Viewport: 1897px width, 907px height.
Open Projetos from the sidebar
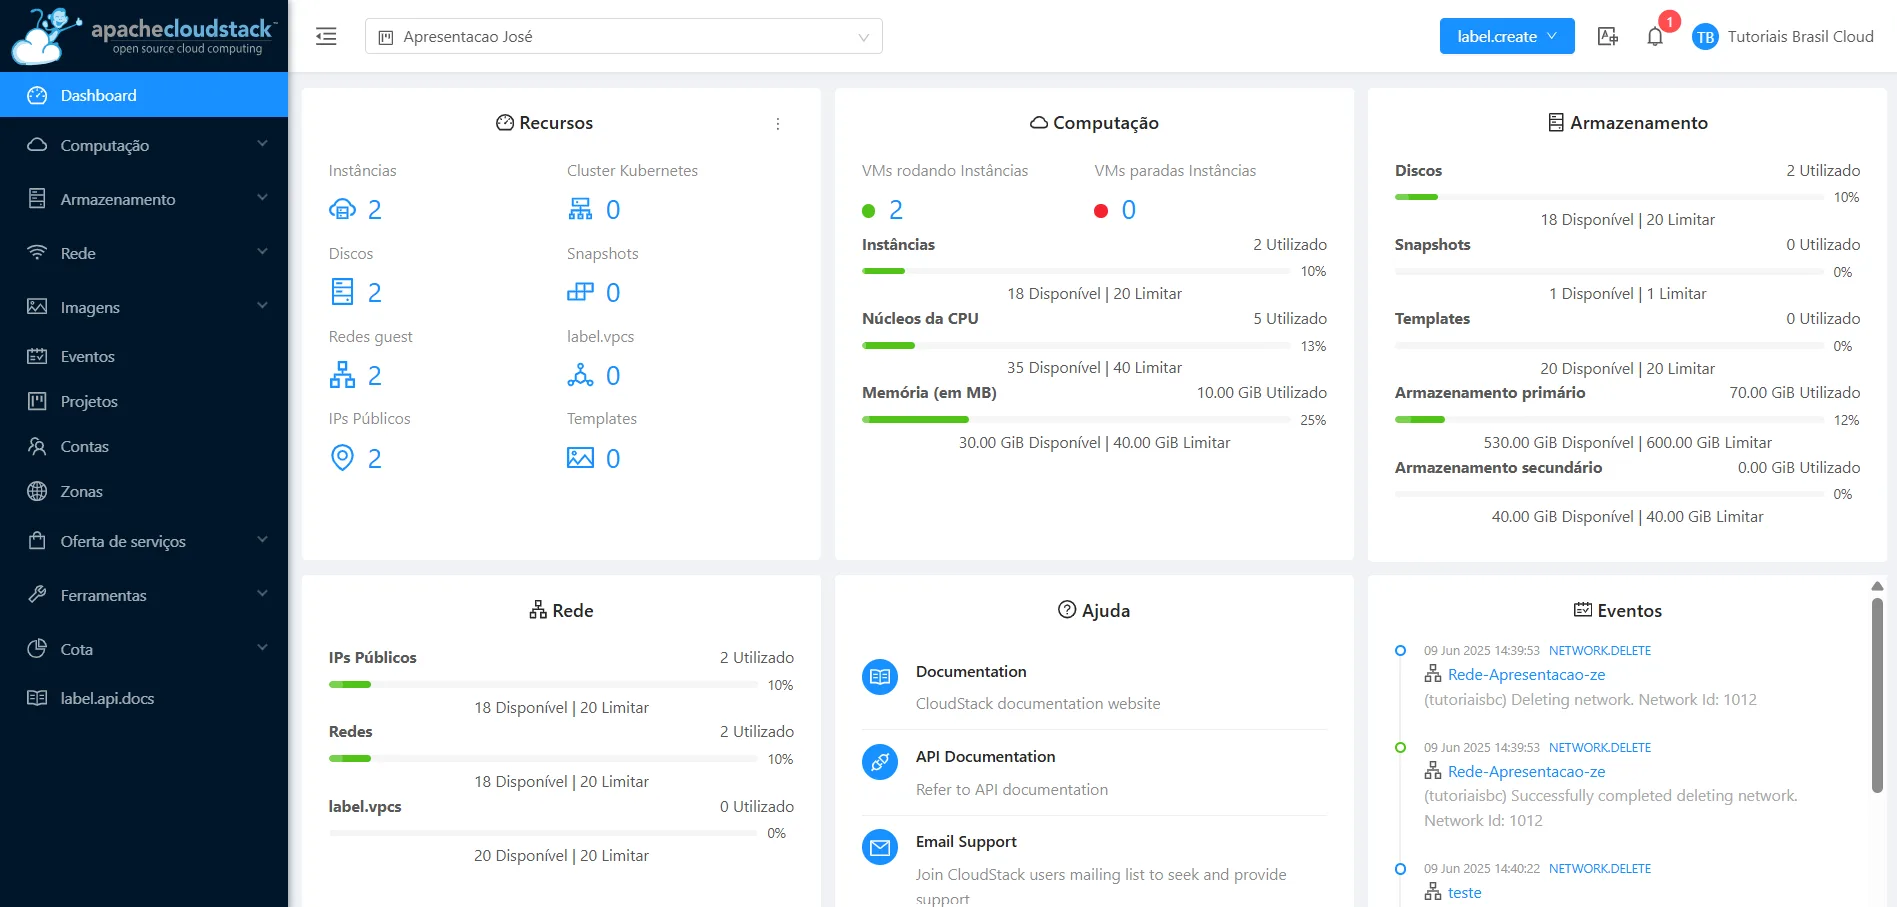144,401
